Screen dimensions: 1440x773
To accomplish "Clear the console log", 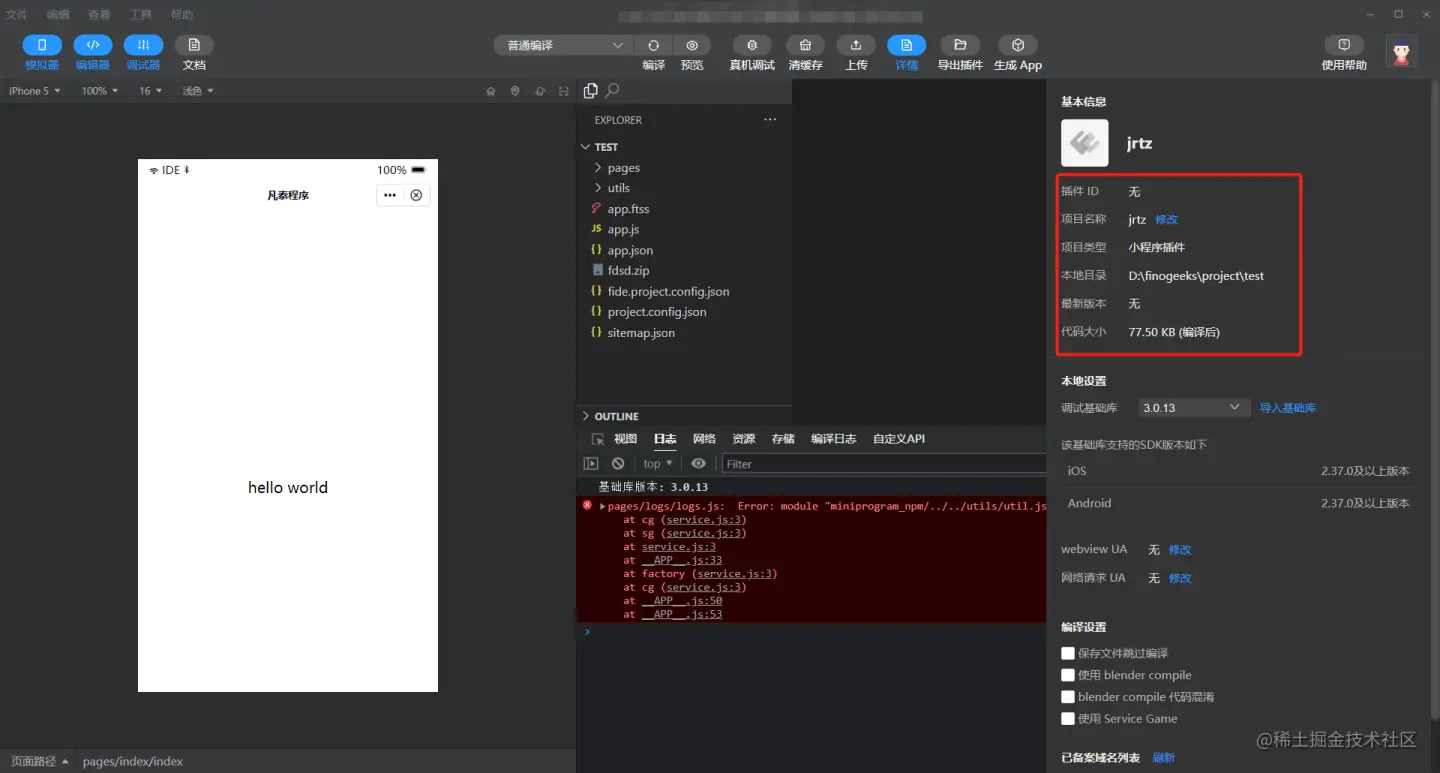I will pos(618,463).
